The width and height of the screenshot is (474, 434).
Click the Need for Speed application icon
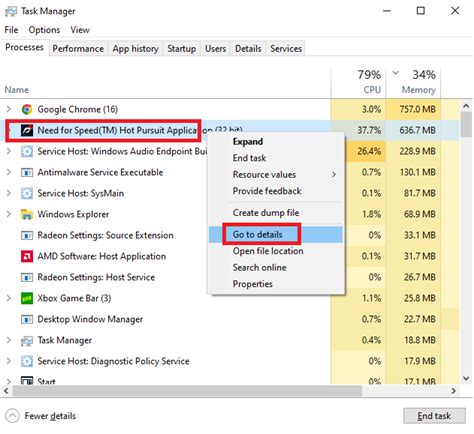pyautogui.click(x=27, y=130)
